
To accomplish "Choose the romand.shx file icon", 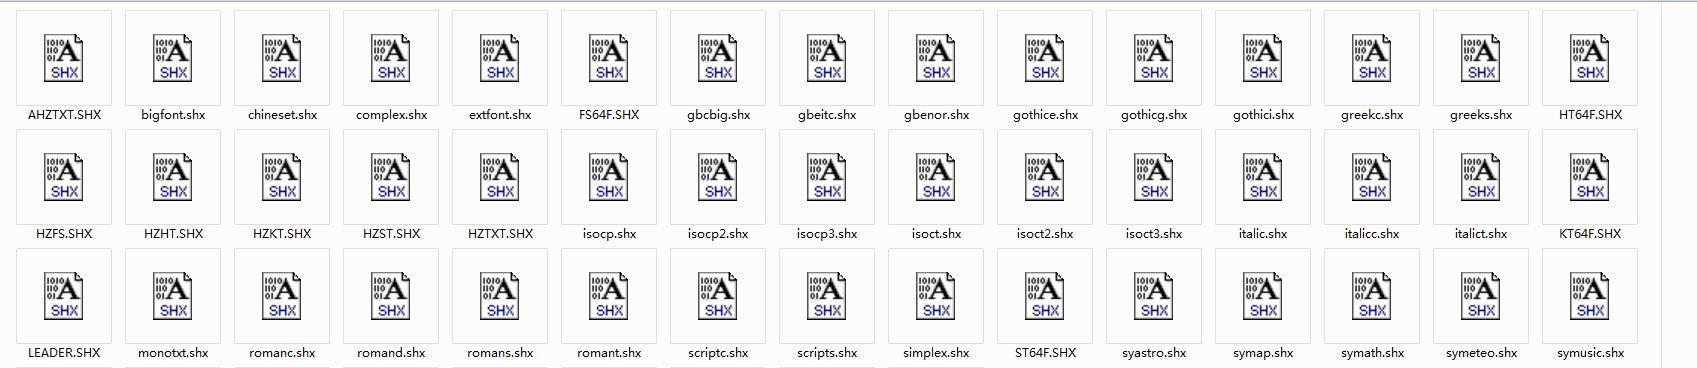I will point(391,296).
